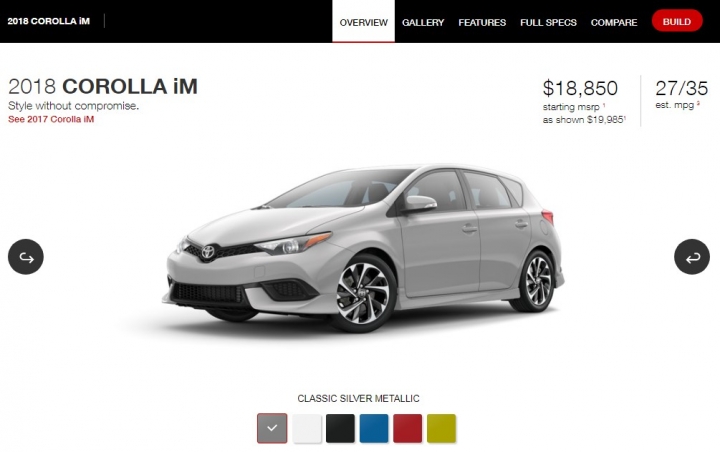Choose the black paint color swatch

pyautogui.click(x=340, y=428)
